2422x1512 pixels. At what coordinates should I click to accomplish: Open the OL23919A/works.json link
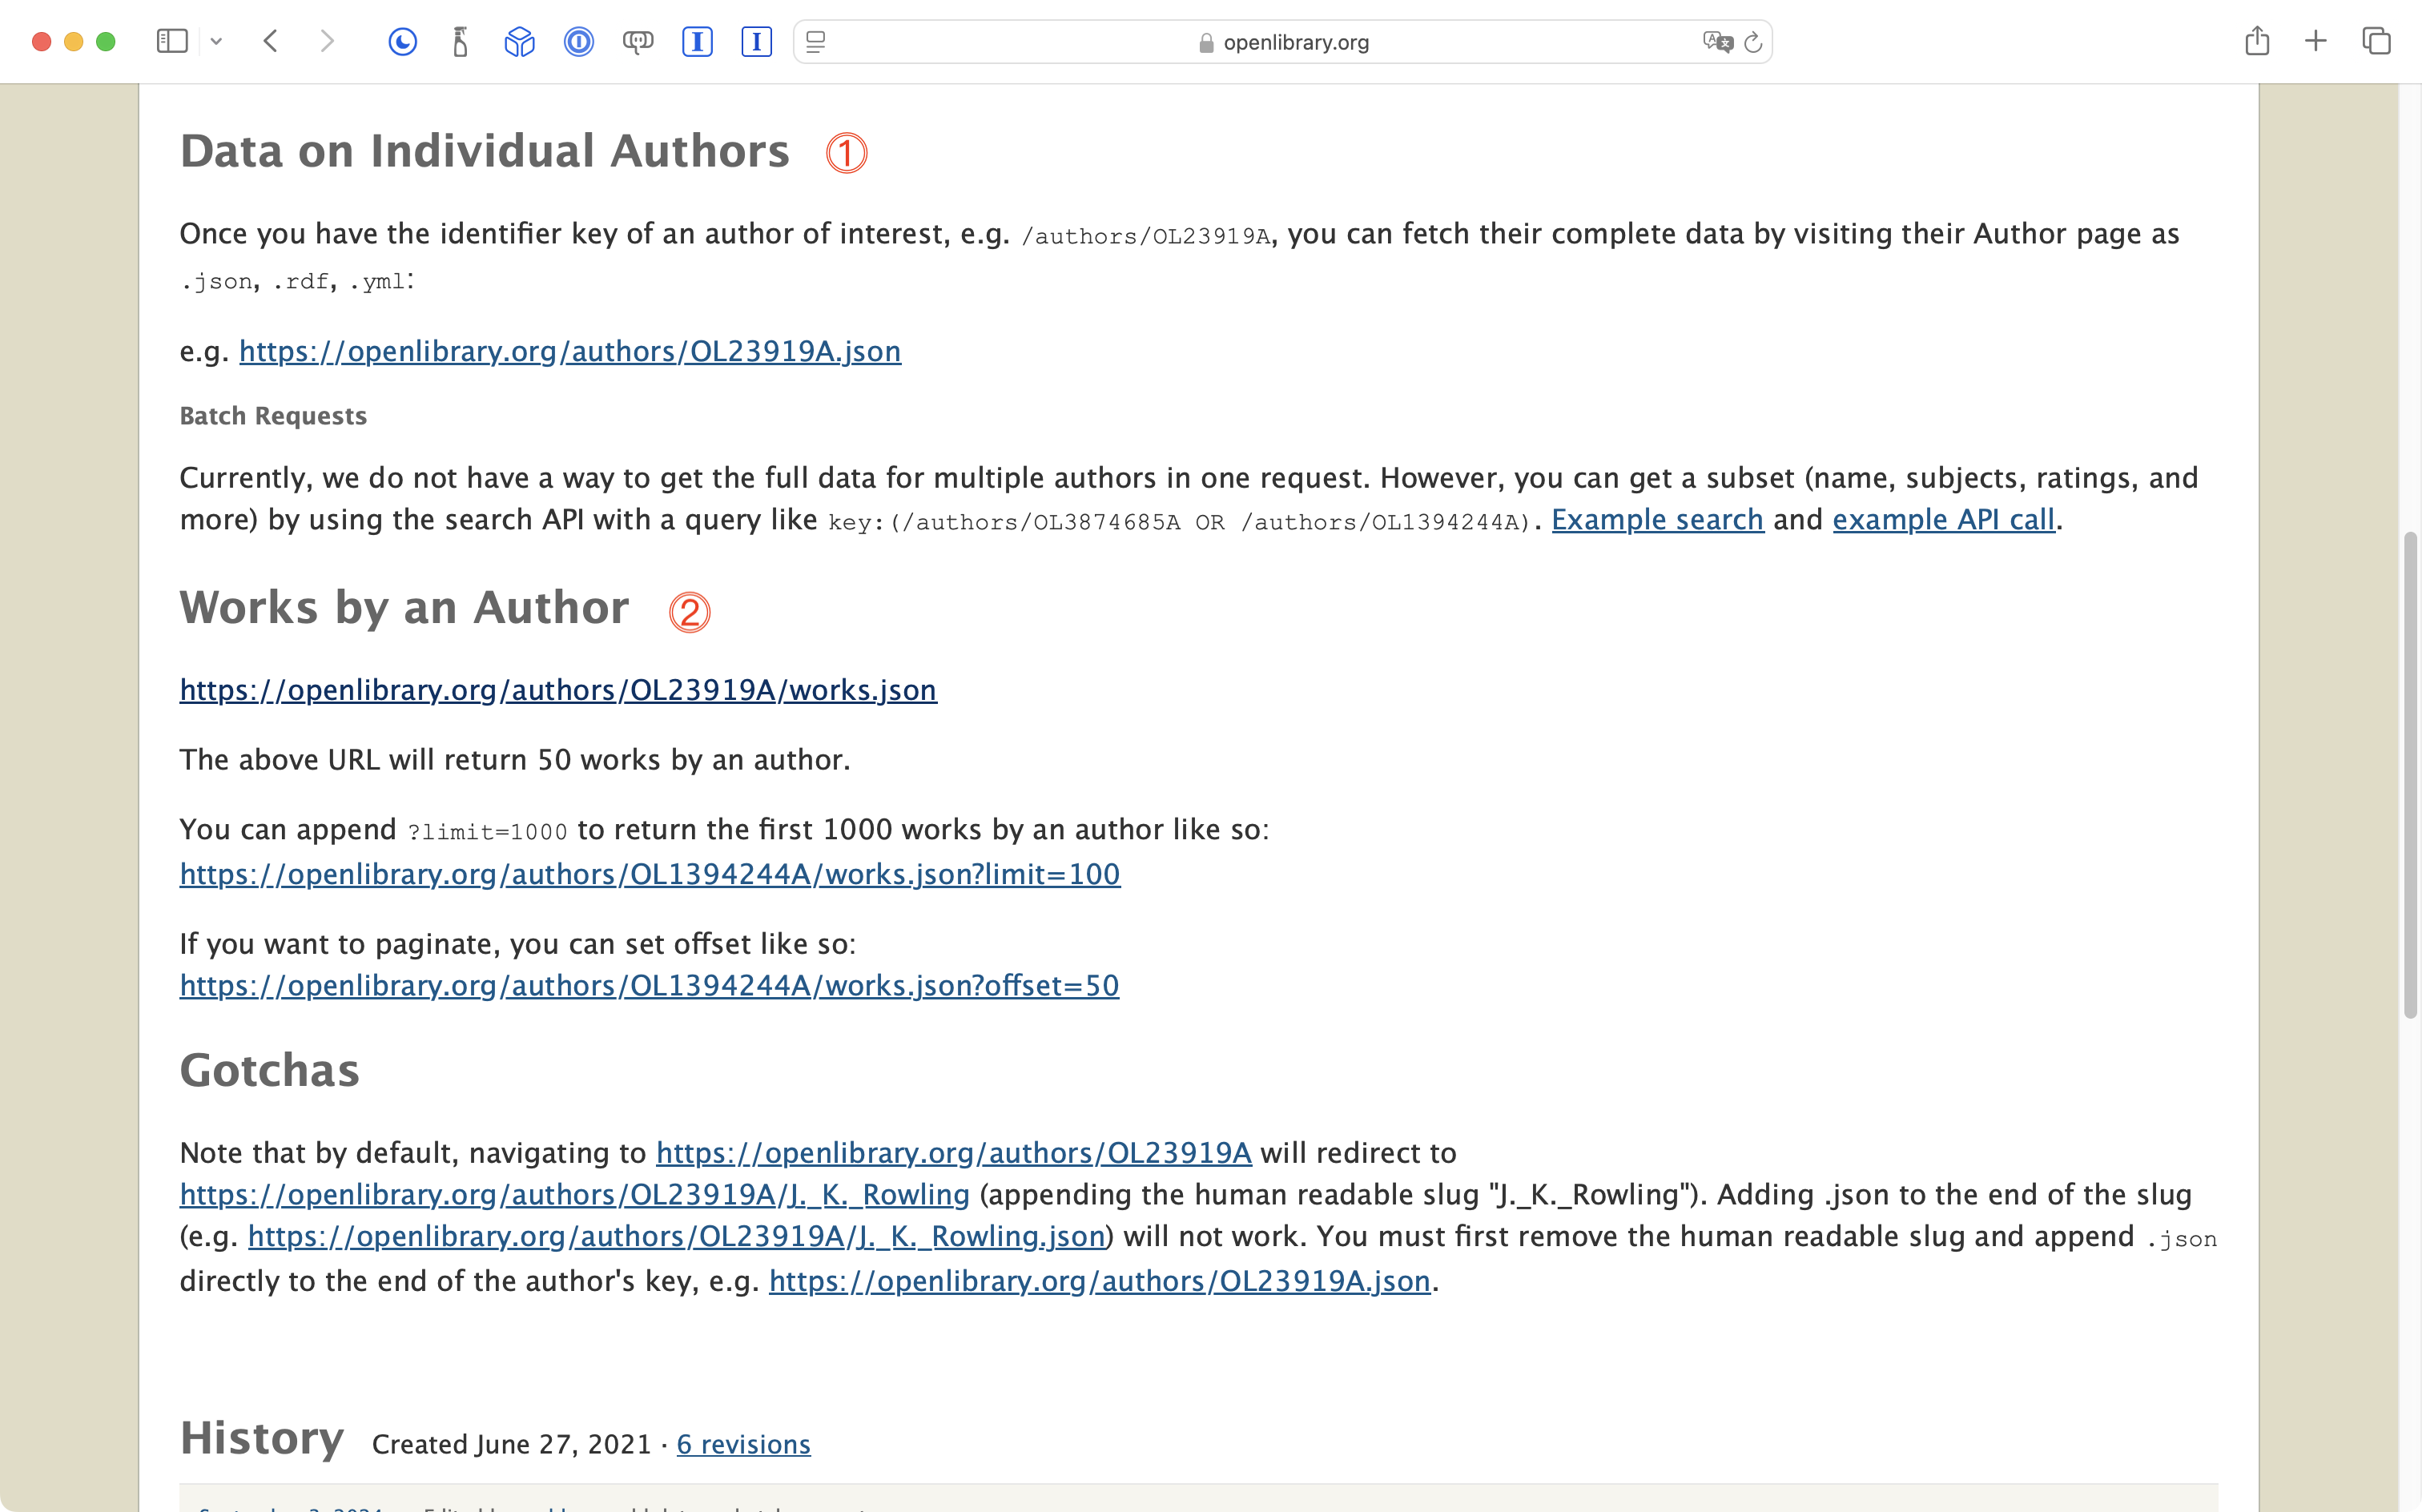click(558, 690)
